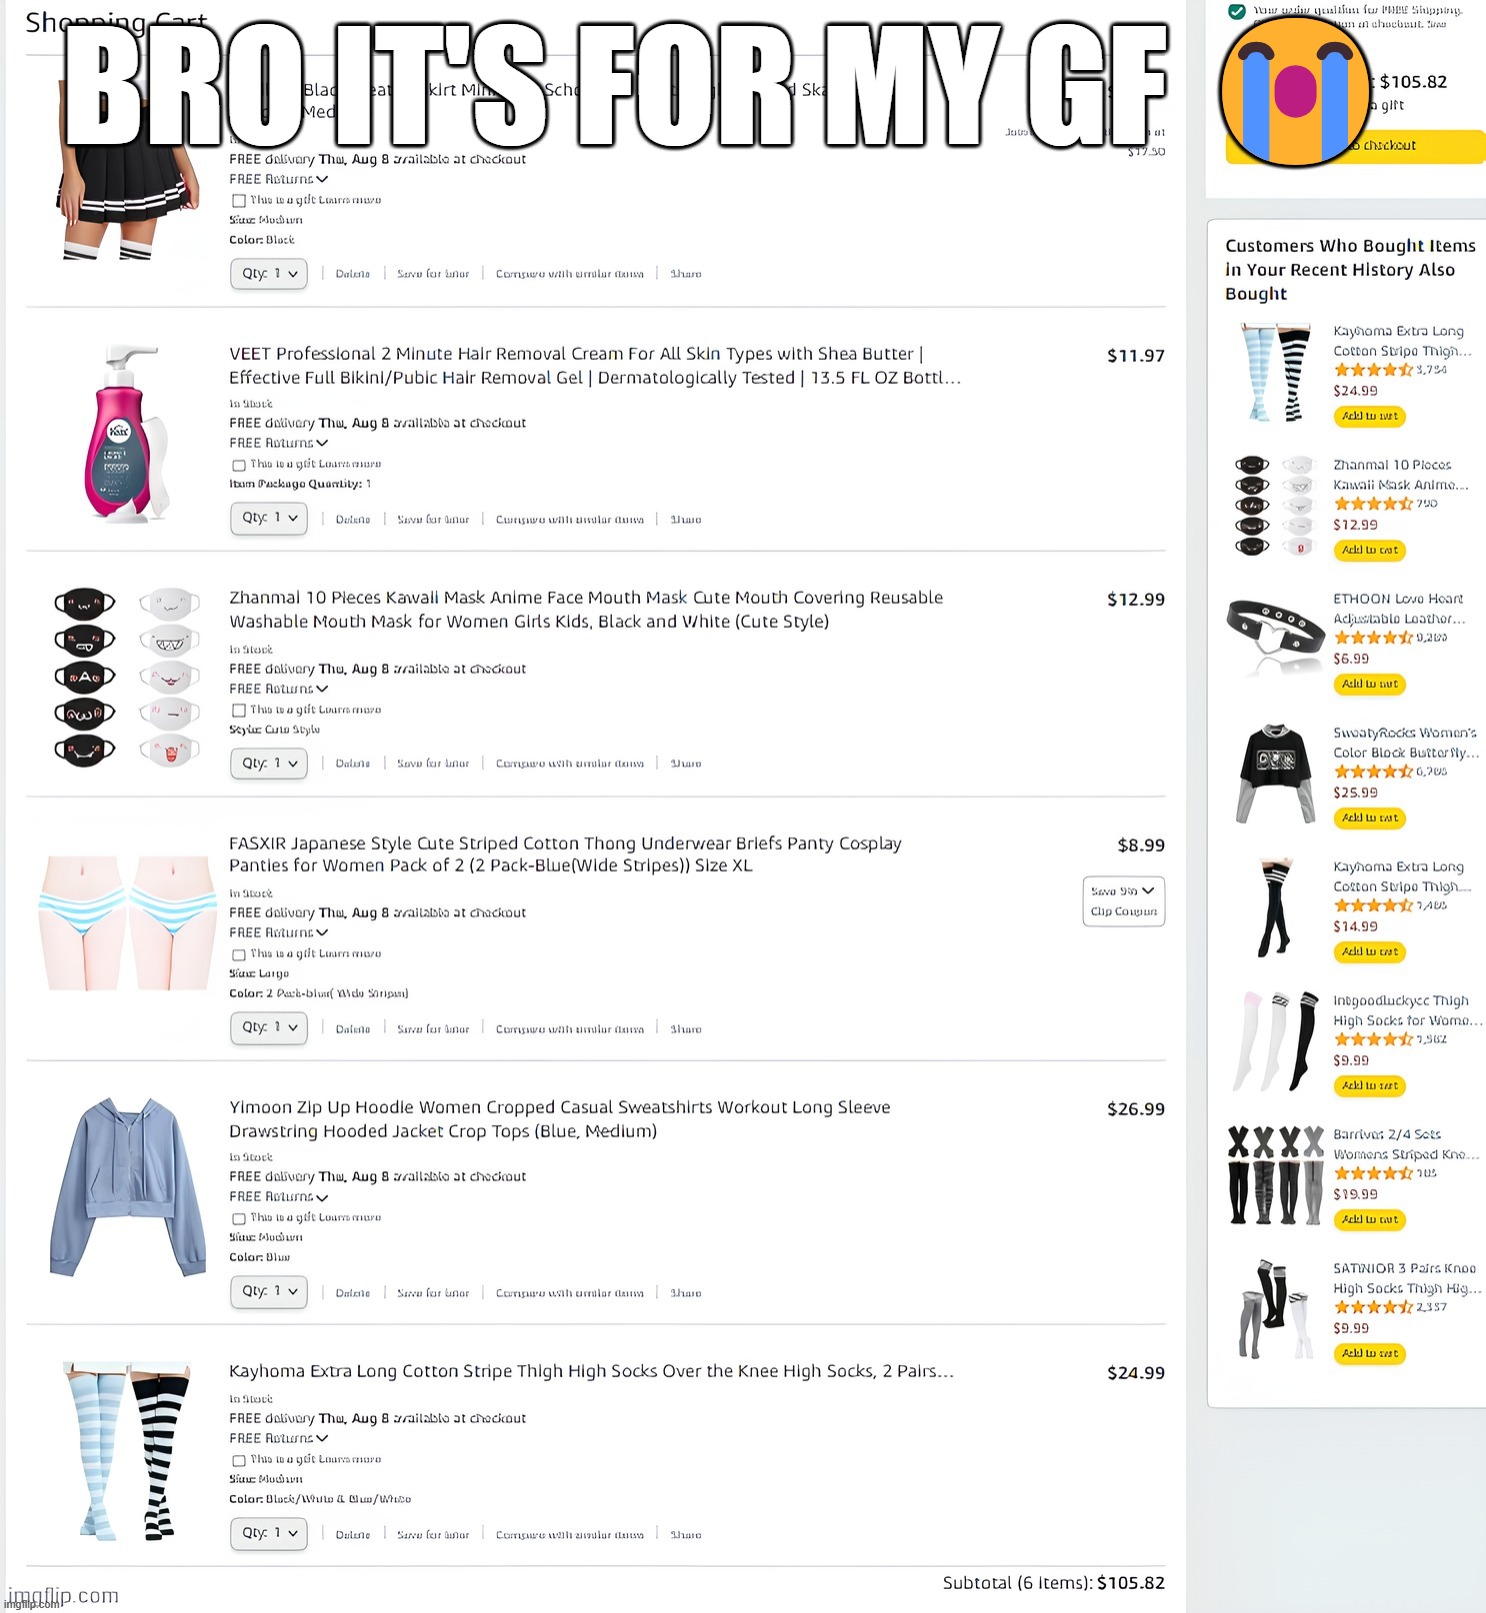Save the Zhanmal masks for later
Screen dimensions: 1486x1613
(x=433, y=763)
